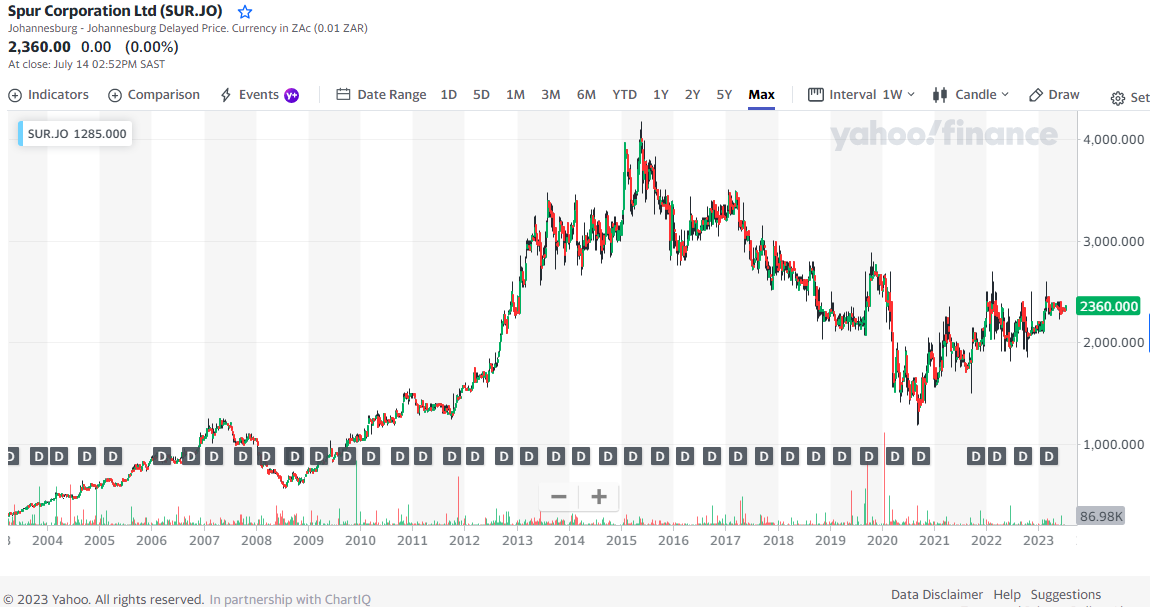This screenshot has width=1150, height=607.
Task: Click the last dividend D marker in 2023
Action: pos(1050,457)
